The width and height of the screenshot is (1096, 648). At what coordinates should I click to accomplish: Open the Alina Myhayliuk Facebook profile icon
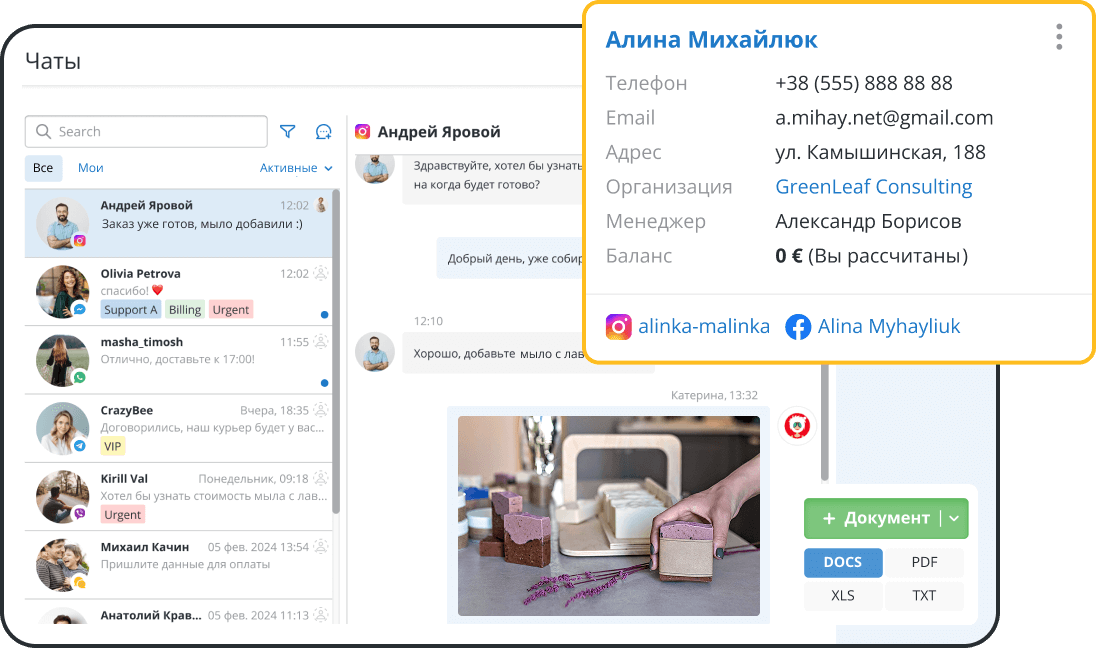tap(798, 326)
